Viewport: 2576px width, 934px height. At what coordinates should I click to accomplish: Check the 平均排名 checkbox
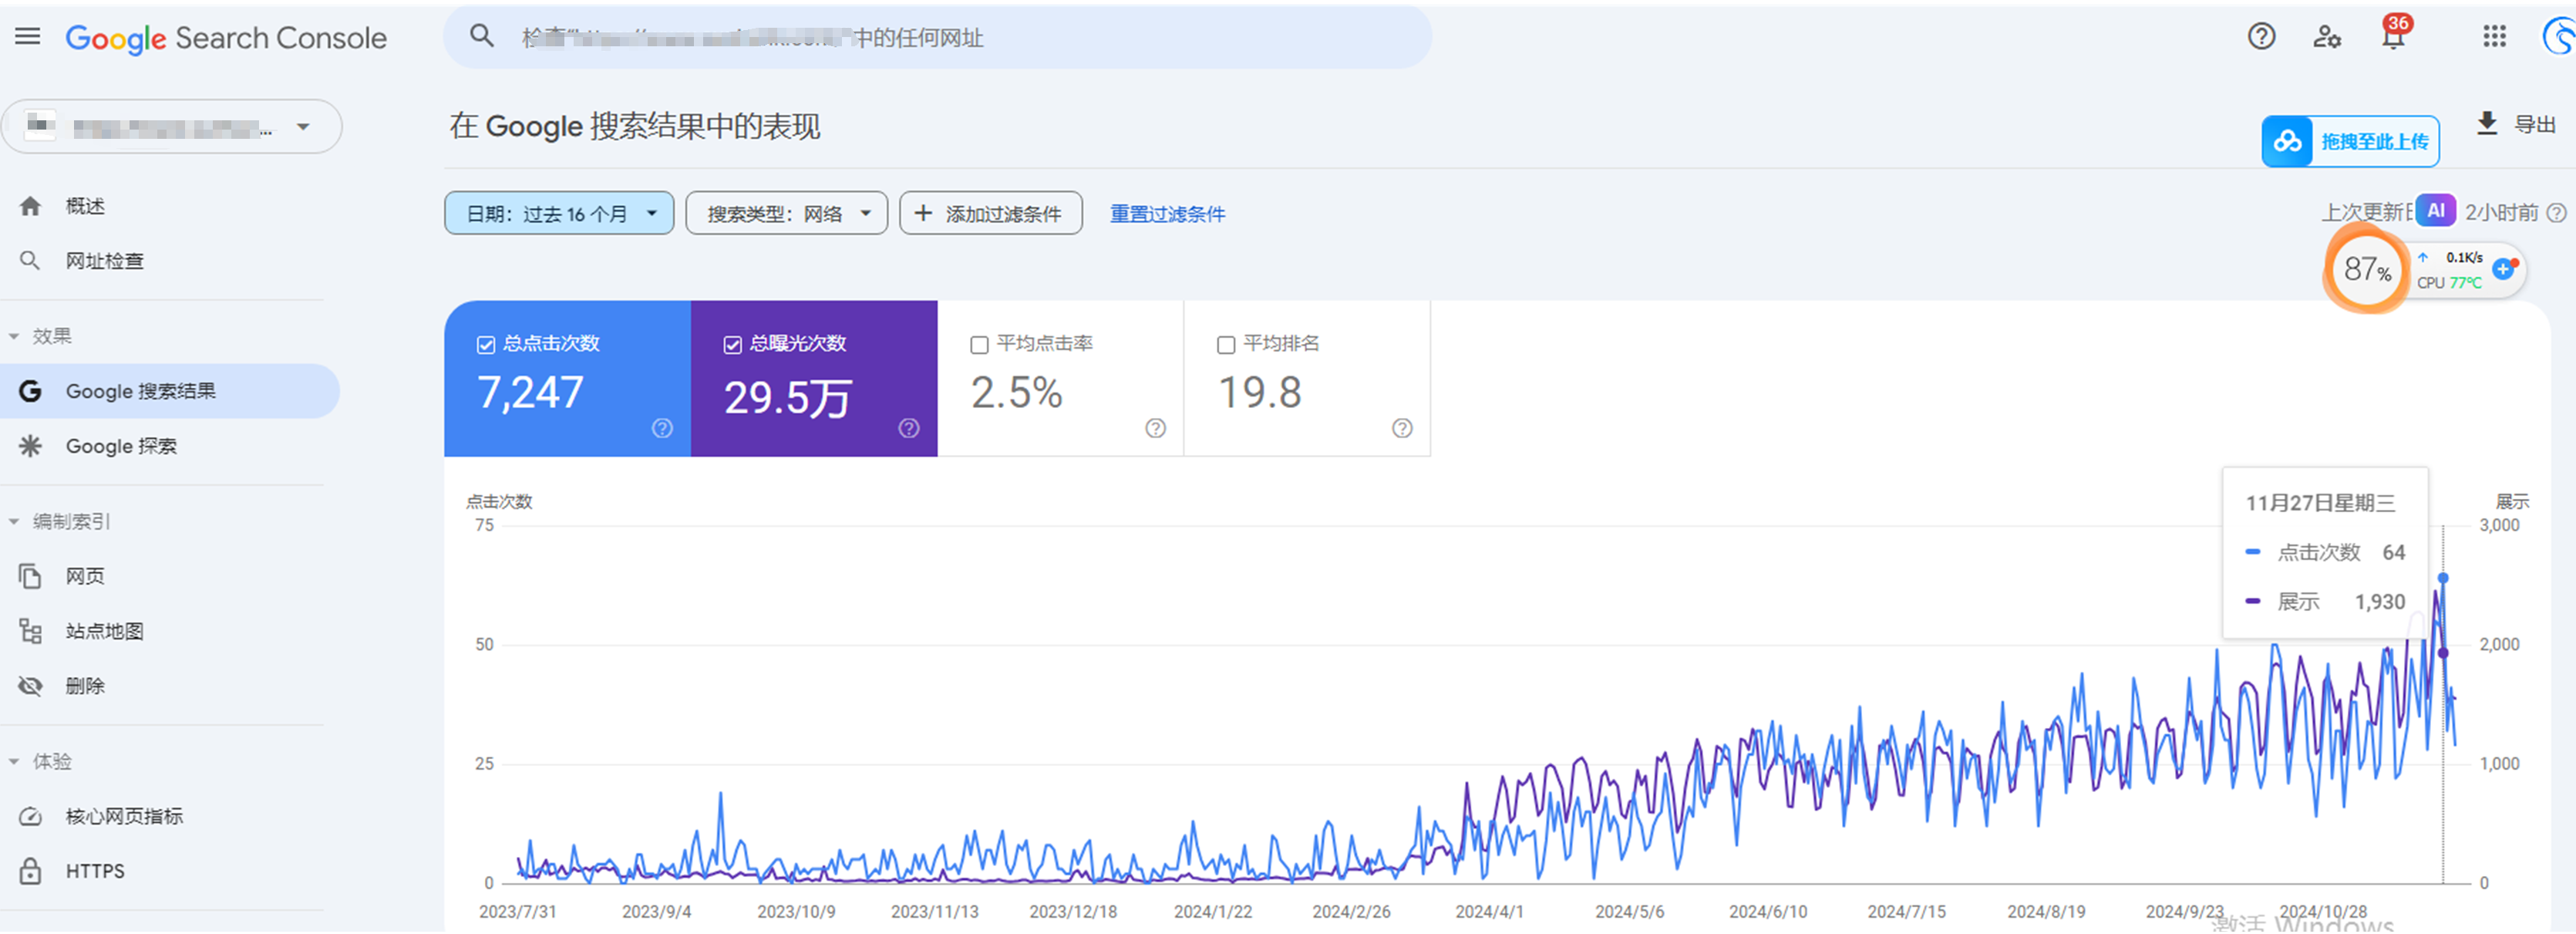tap(1225, 345)
